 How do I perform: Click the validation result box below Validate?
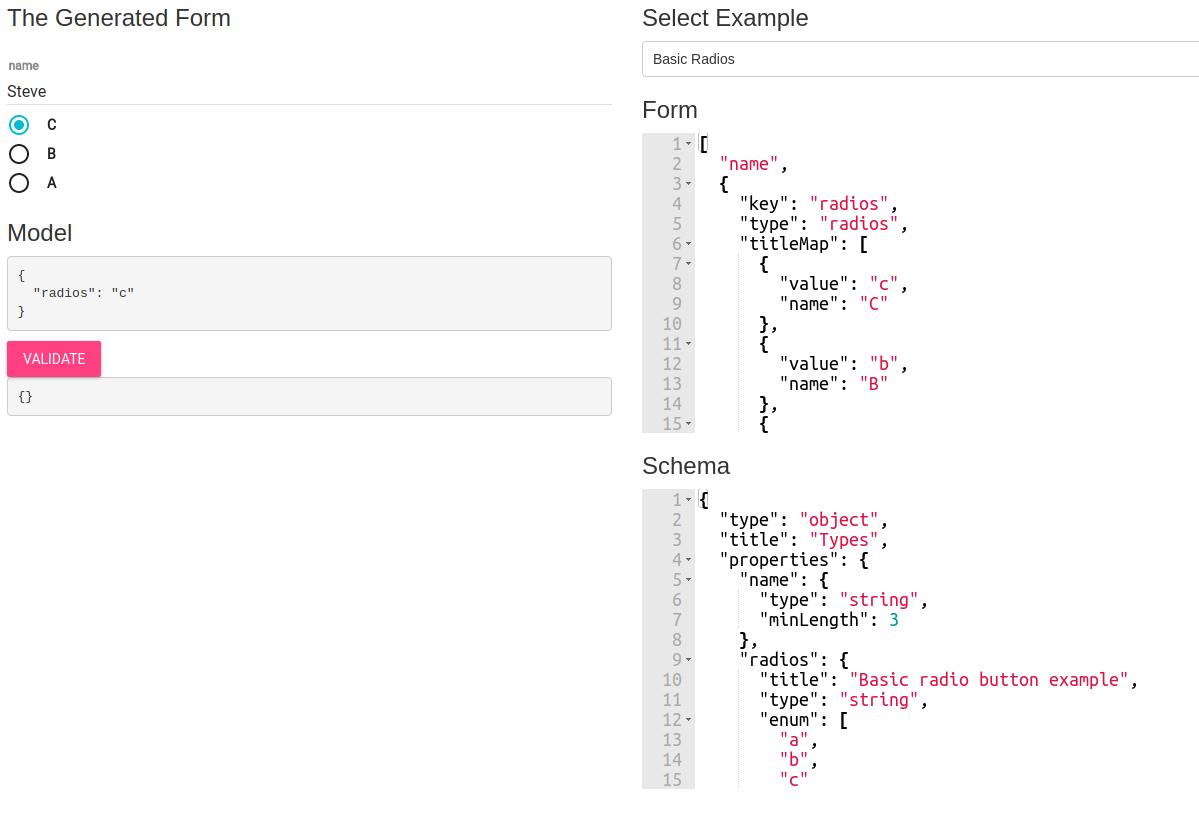(x=309, y=397)
